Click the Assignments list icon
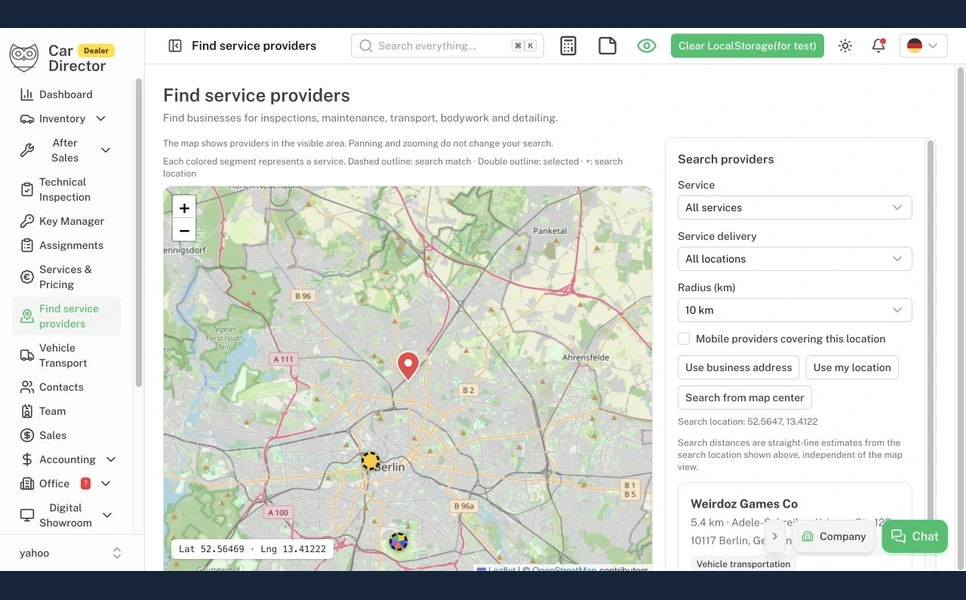This screenshot has width=966, height=600. point(26,245)
